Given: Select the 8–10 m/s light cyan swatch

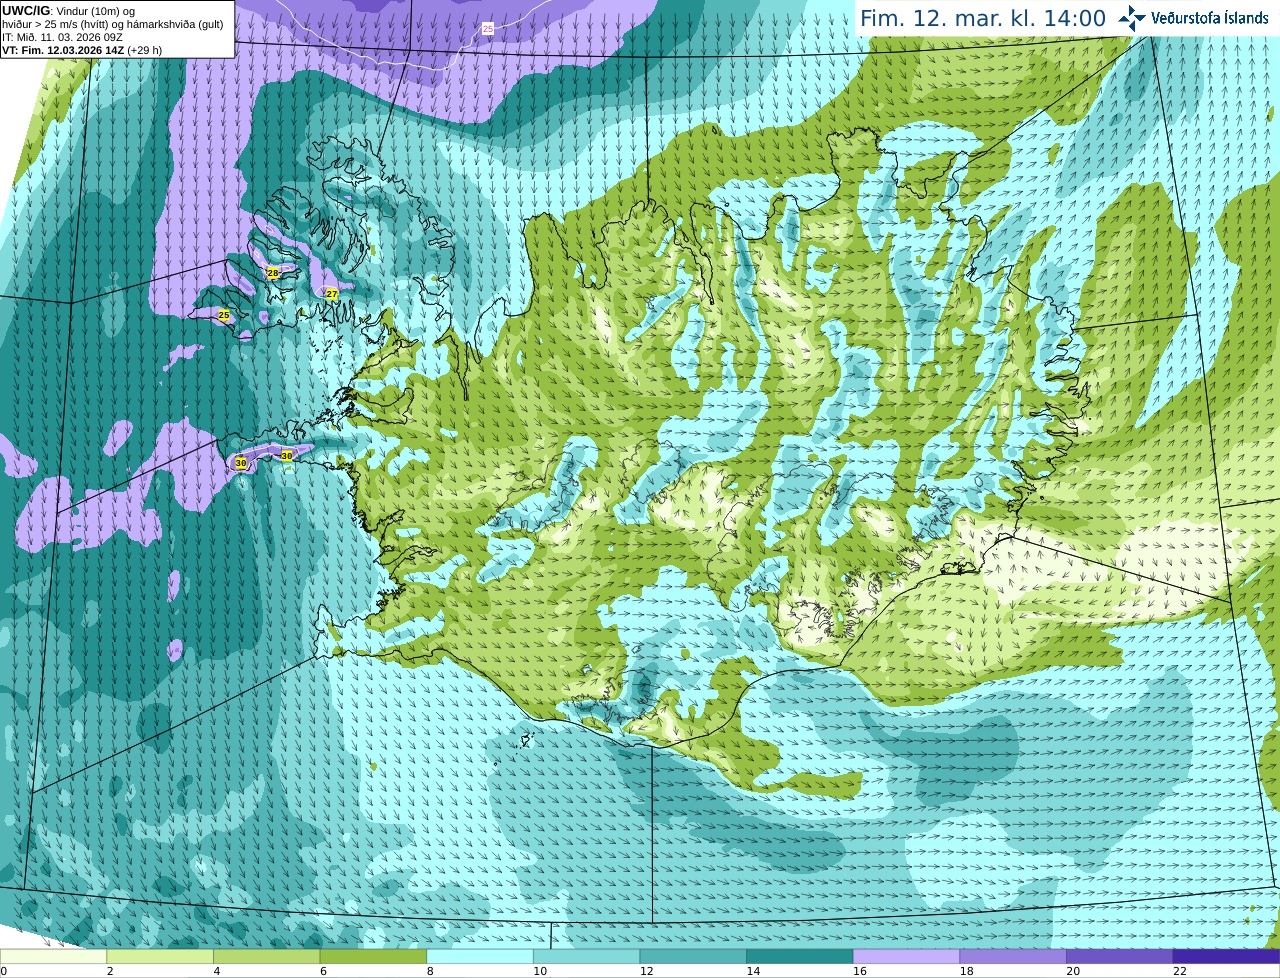Looking at the screenshot, I should coord(480,957).
